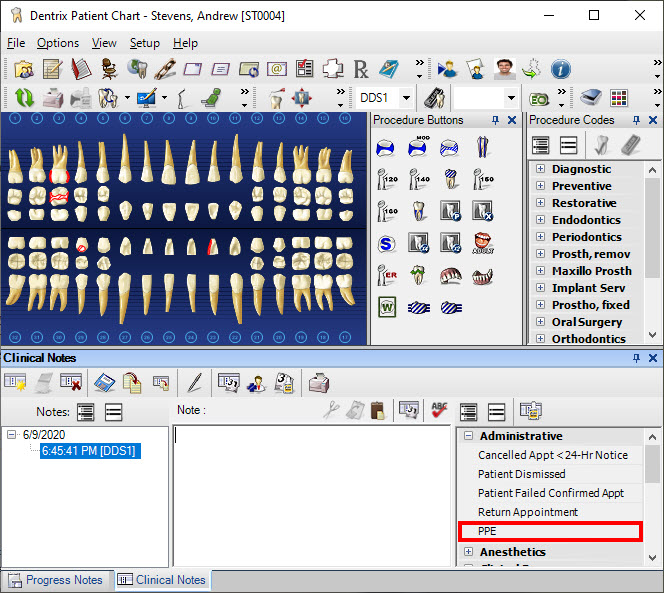This screenshot has width=664, height=593.
Task: Click the patient photo thumbnail in the toolbar
Action: [x=504, y=69]
